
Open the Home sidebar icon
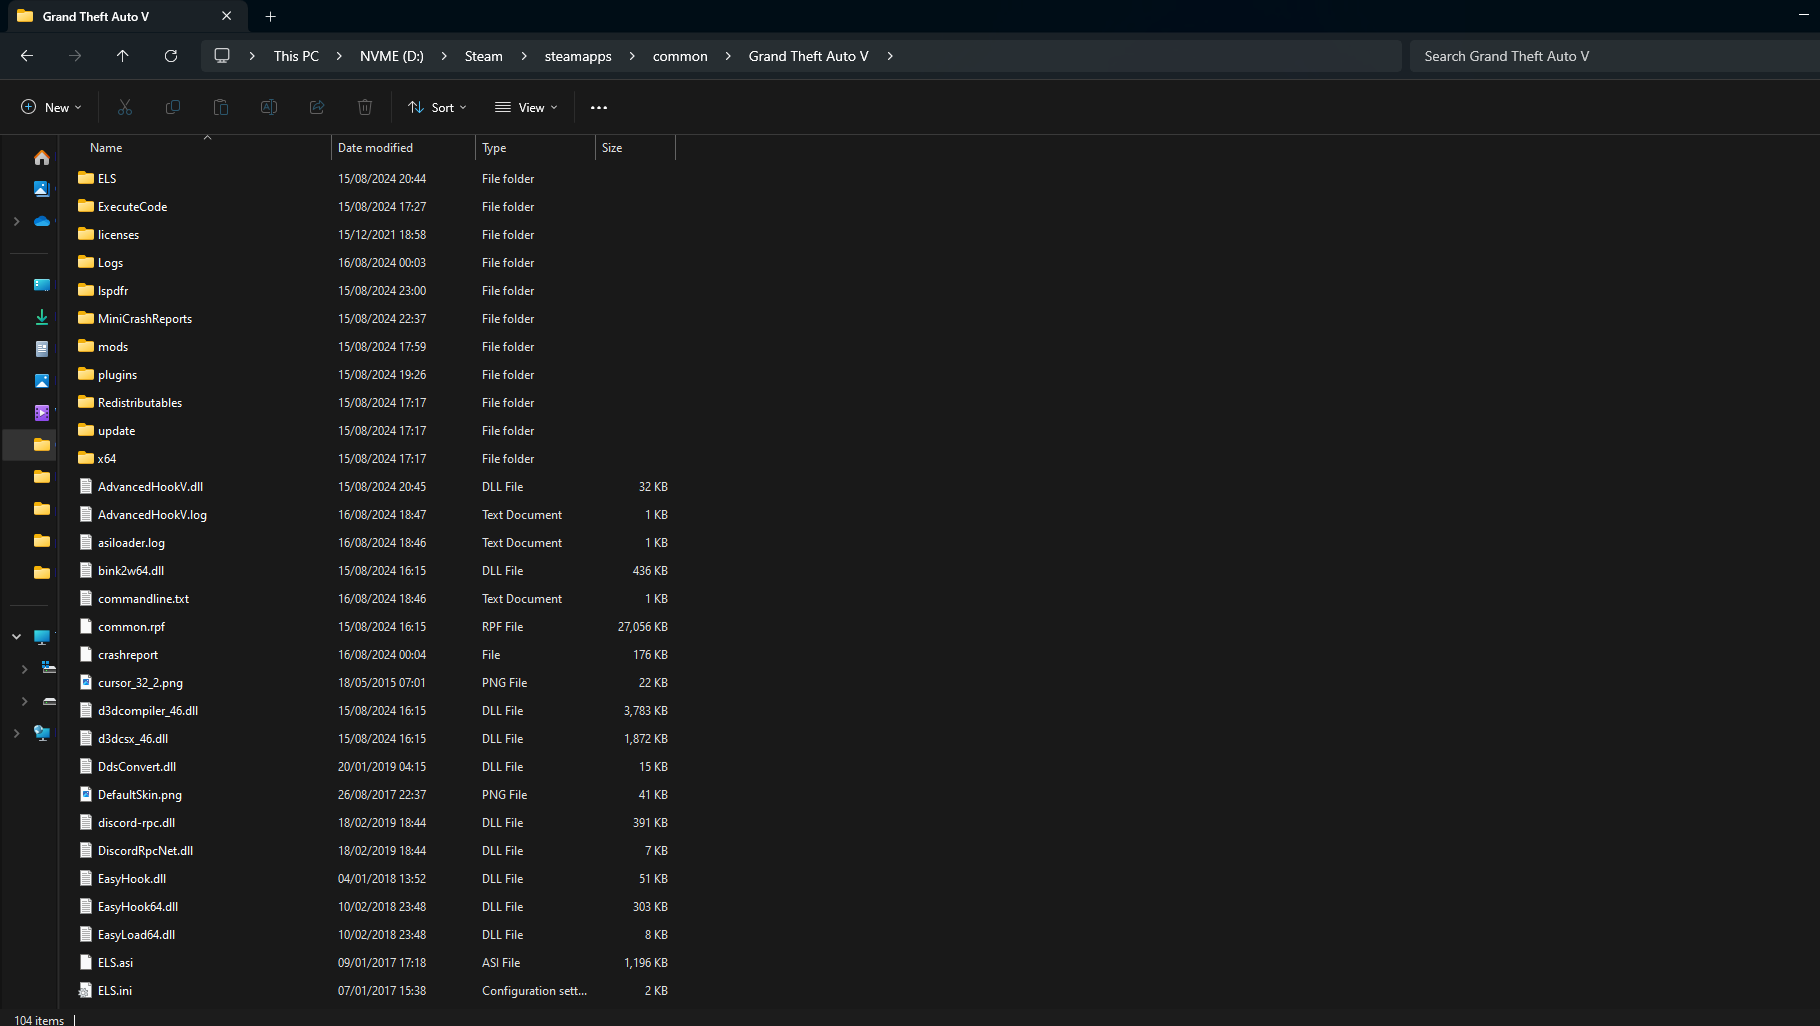pos(42,157)
